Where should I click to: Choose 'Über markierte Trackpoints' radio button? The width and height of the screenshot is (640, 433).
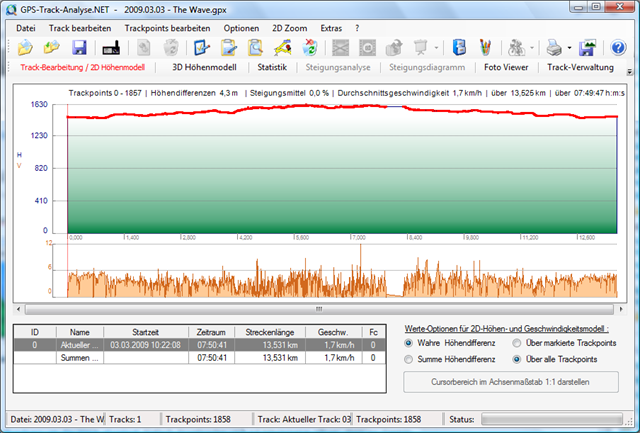click(516, 343)
